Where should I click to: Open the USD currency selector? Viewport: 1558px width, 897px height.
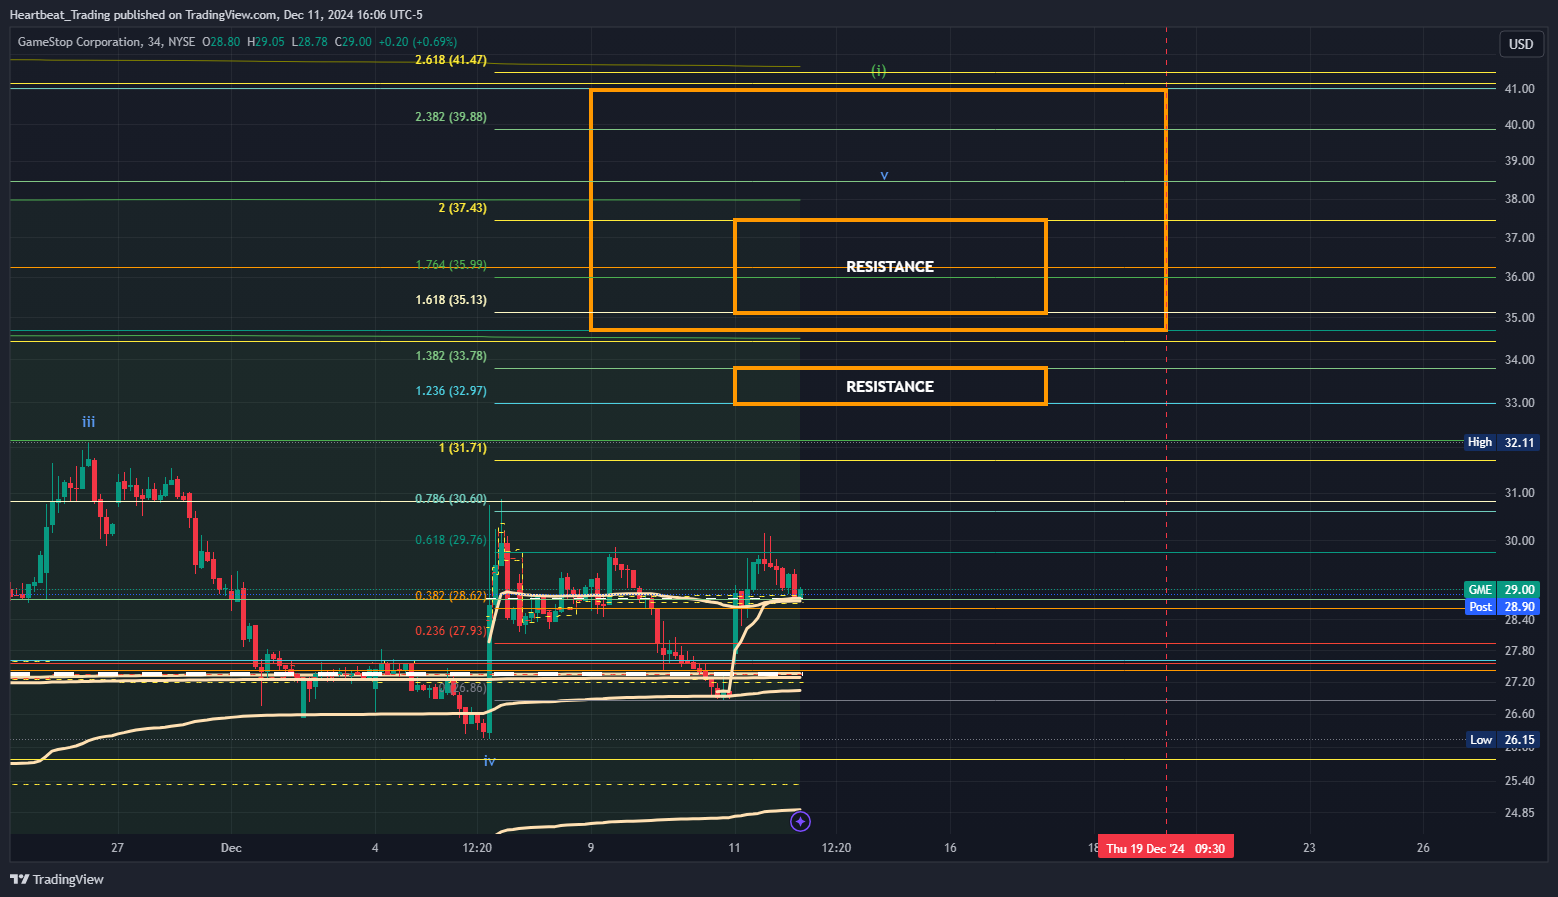click(x=1521, y=44)
